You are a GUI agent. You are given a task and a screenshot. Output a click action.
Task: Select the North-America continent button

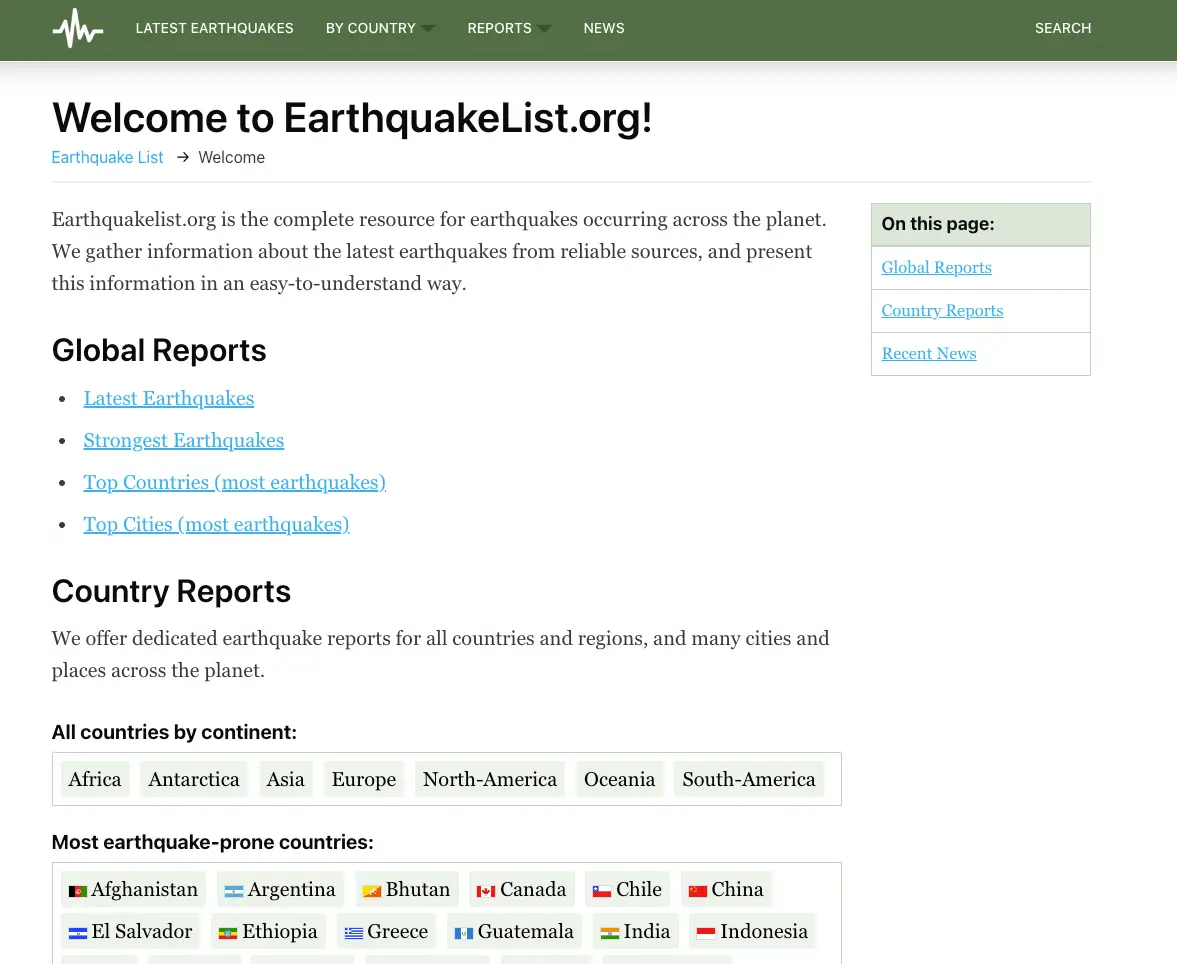(x=490, y=779)
